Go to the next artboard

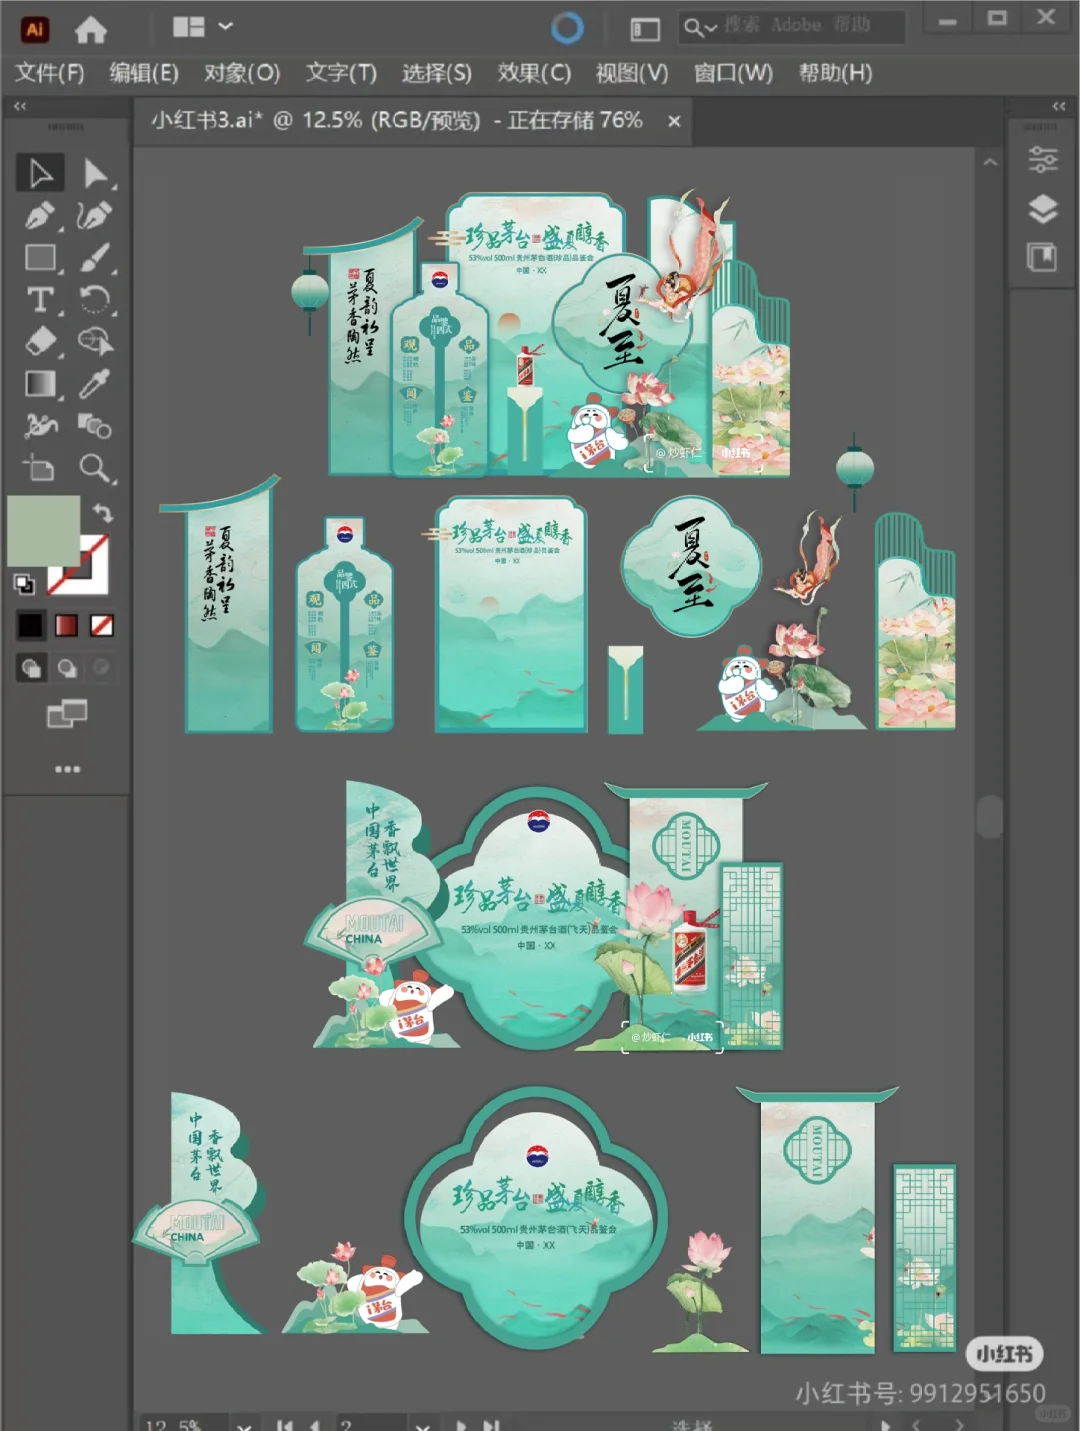(x=461, y=1424)
